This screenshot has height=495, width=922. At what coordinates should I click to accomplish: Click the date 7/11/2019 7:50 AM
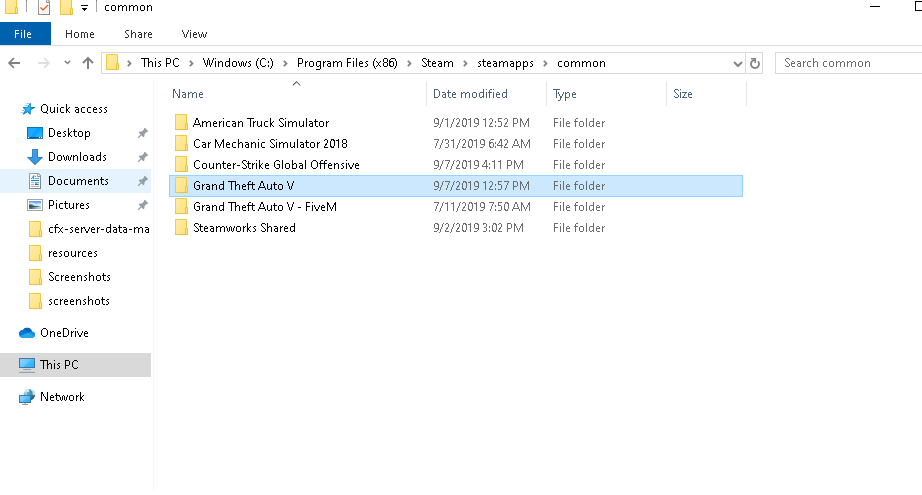point(482,207)
